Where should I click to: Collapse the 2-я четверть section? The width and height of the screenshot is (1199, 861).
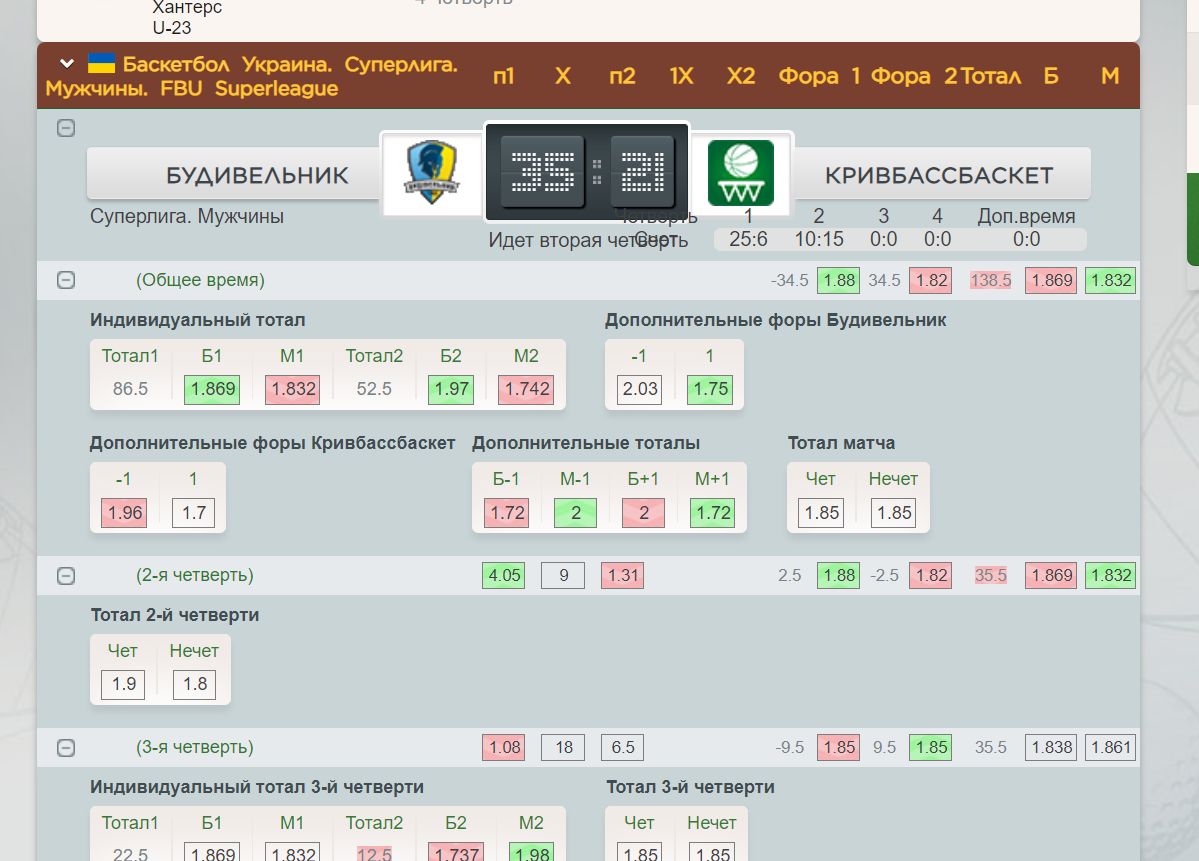66,575
